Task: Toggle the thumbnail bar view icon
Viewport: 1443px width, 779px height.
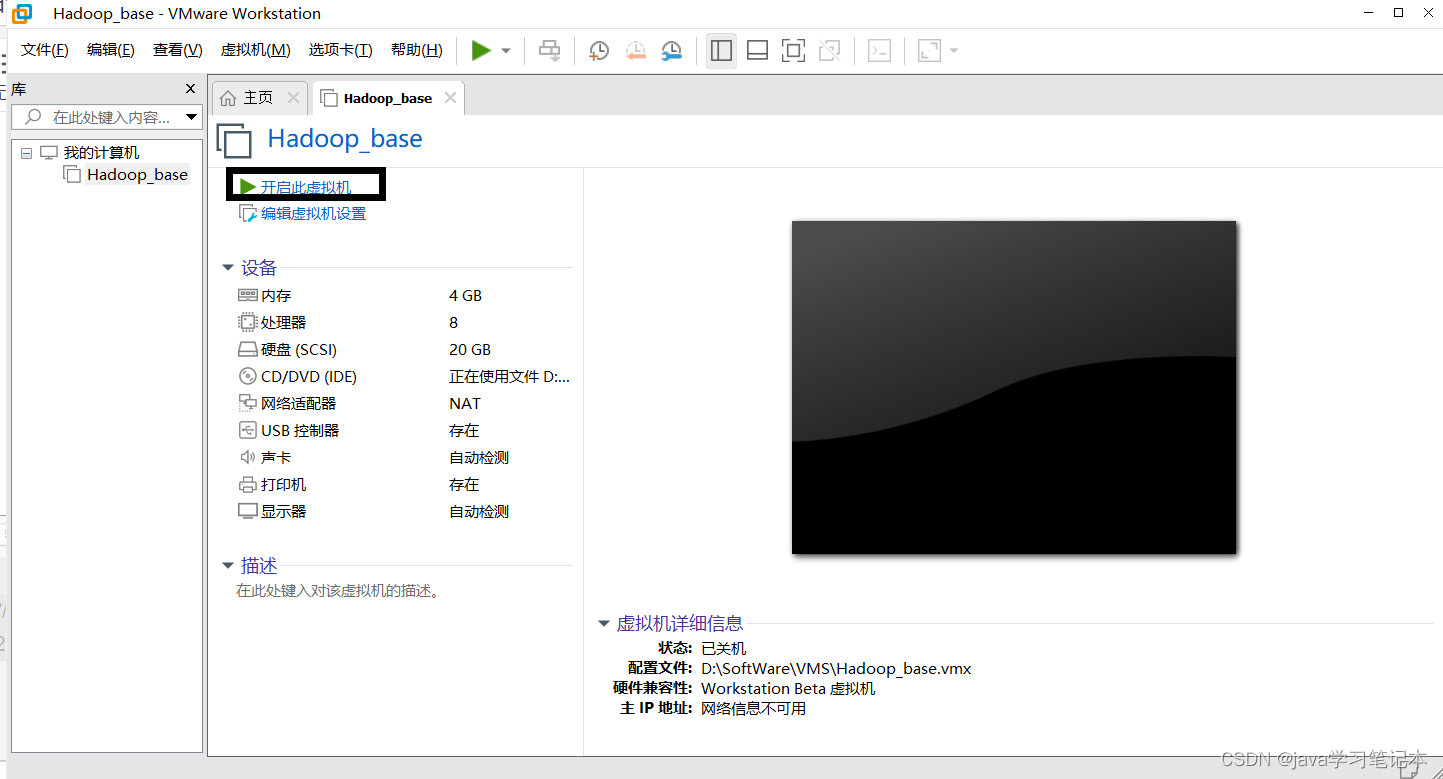Action: pyautogui.click(x=757, y=50)
